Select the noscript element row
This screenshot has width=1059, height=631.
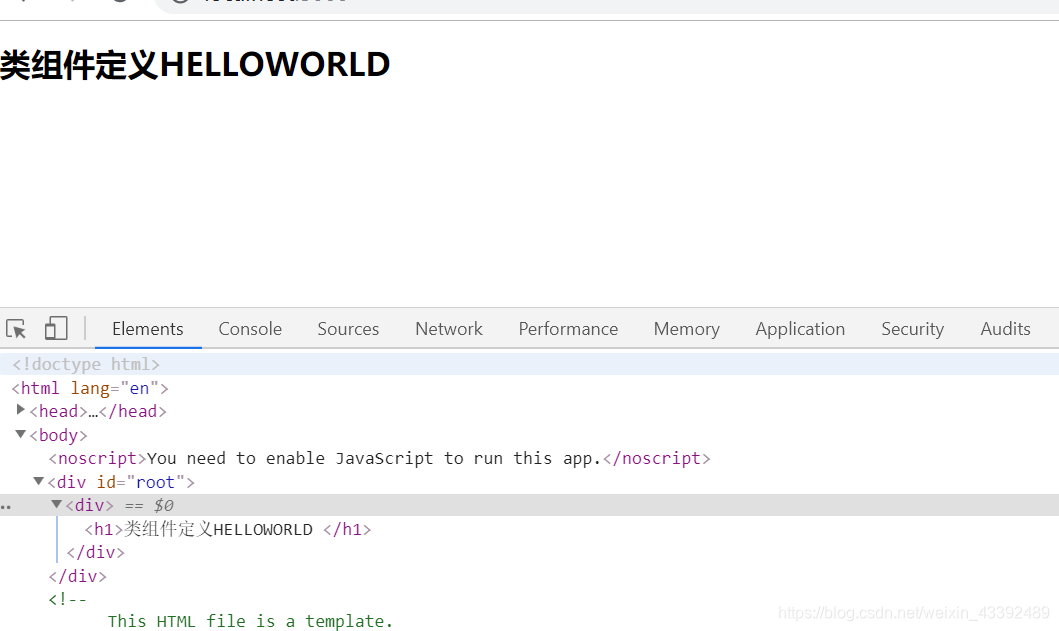click(x=380, y=459)
